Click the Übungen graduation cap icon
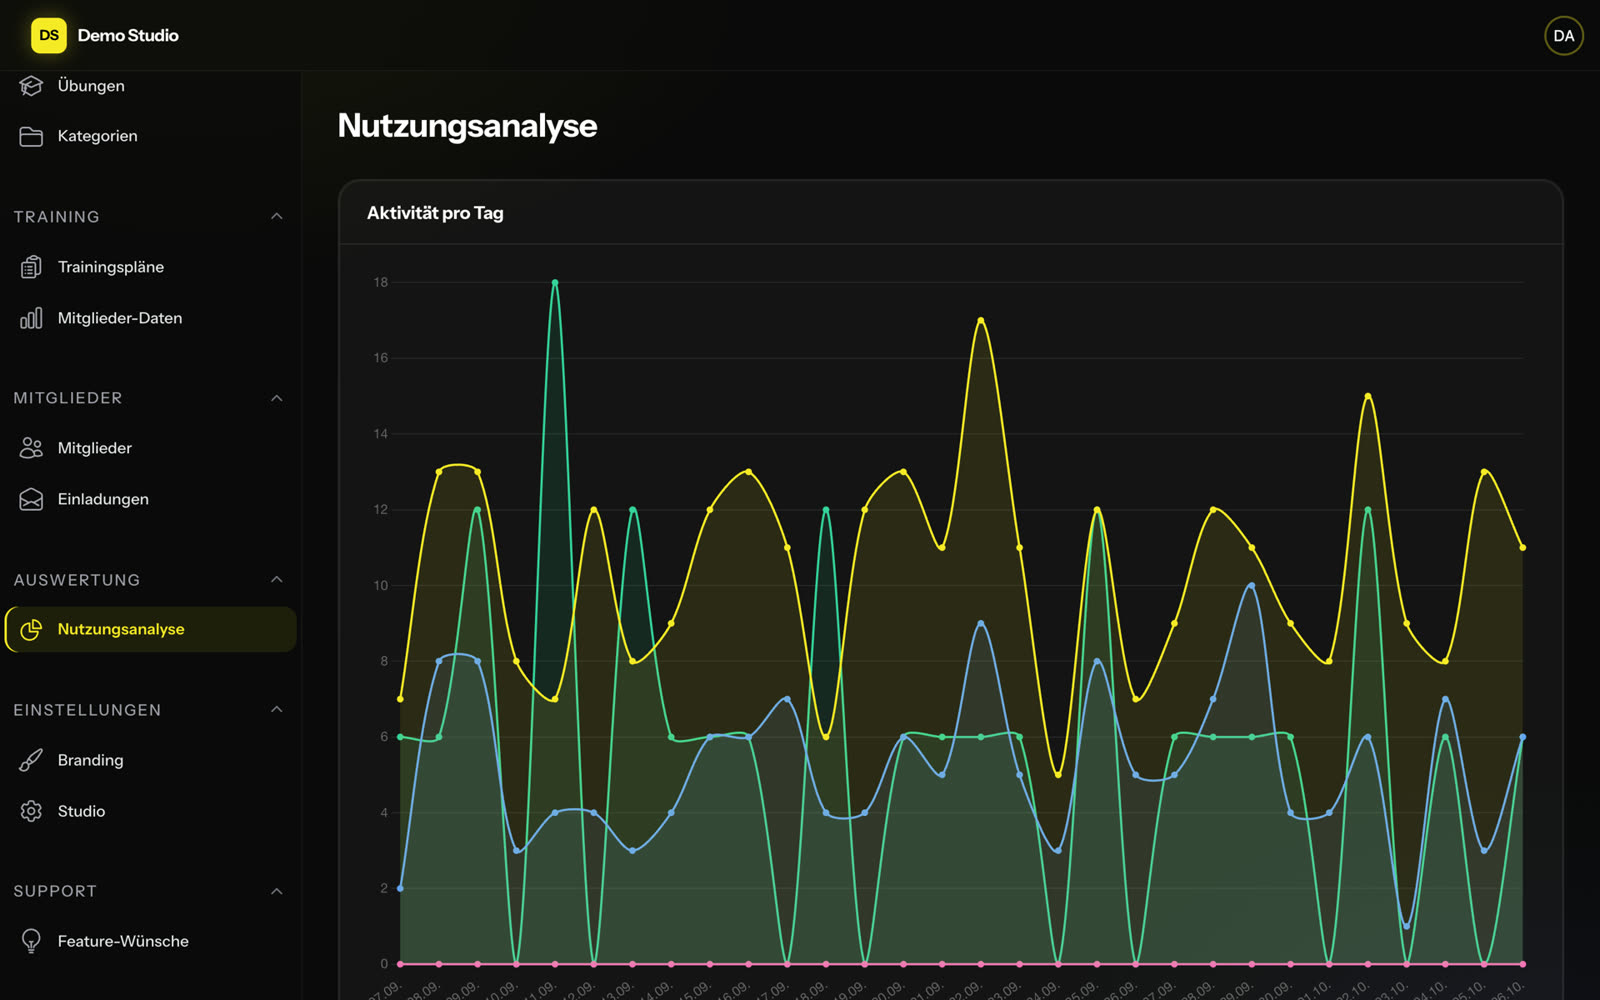Viewport: 1600px width, 1000px height. click(x=31, y=86)
